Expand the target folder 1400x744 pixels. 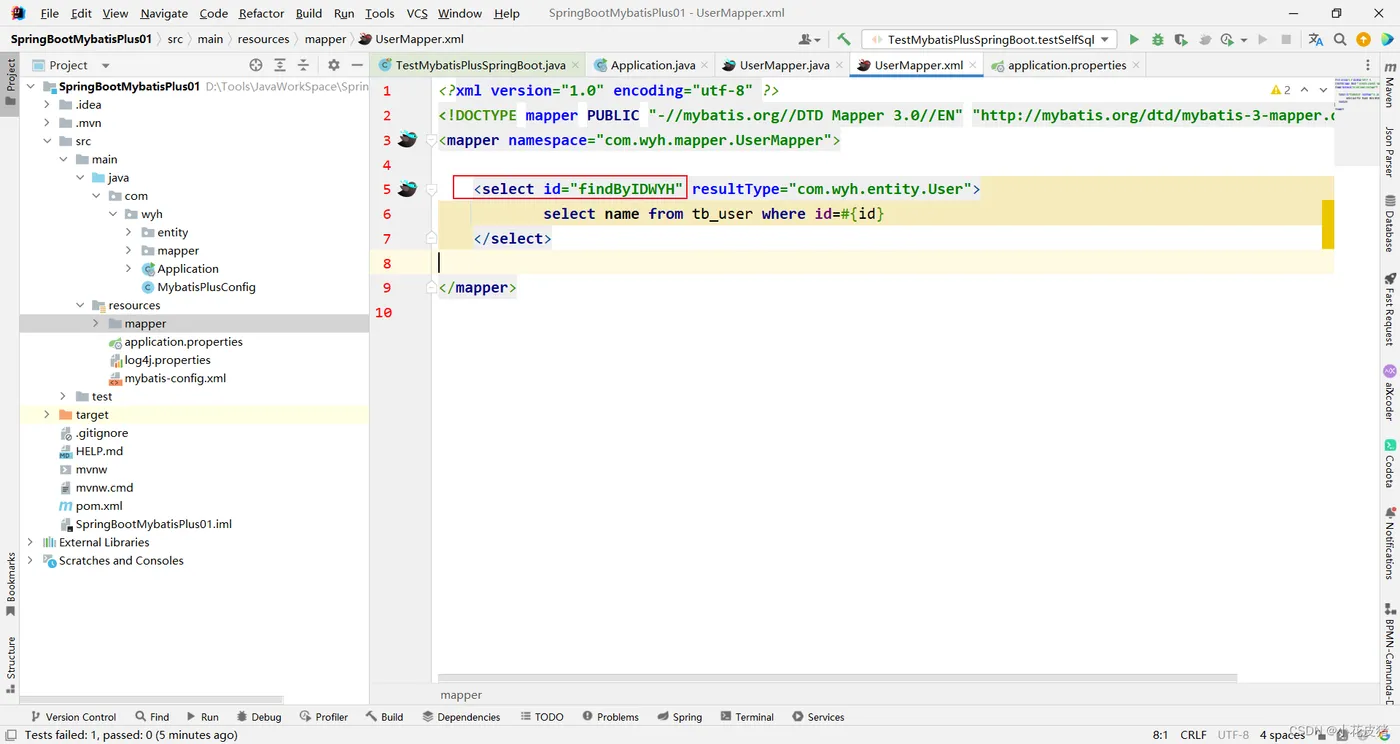point(47,415)
